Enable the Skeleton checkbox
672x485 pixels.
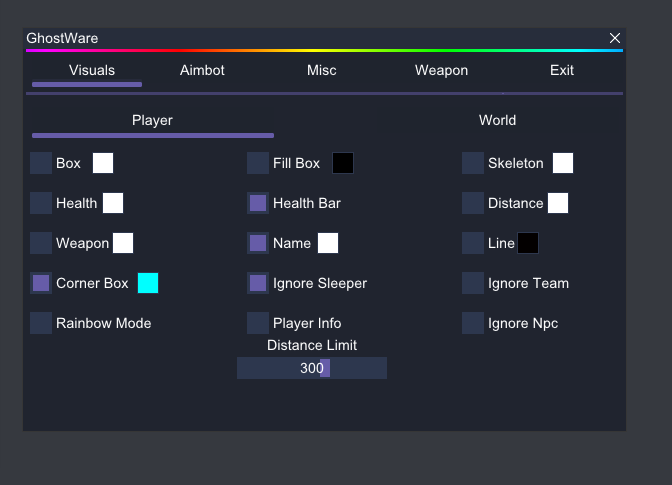pyautogui.click(x=473, y=163)
